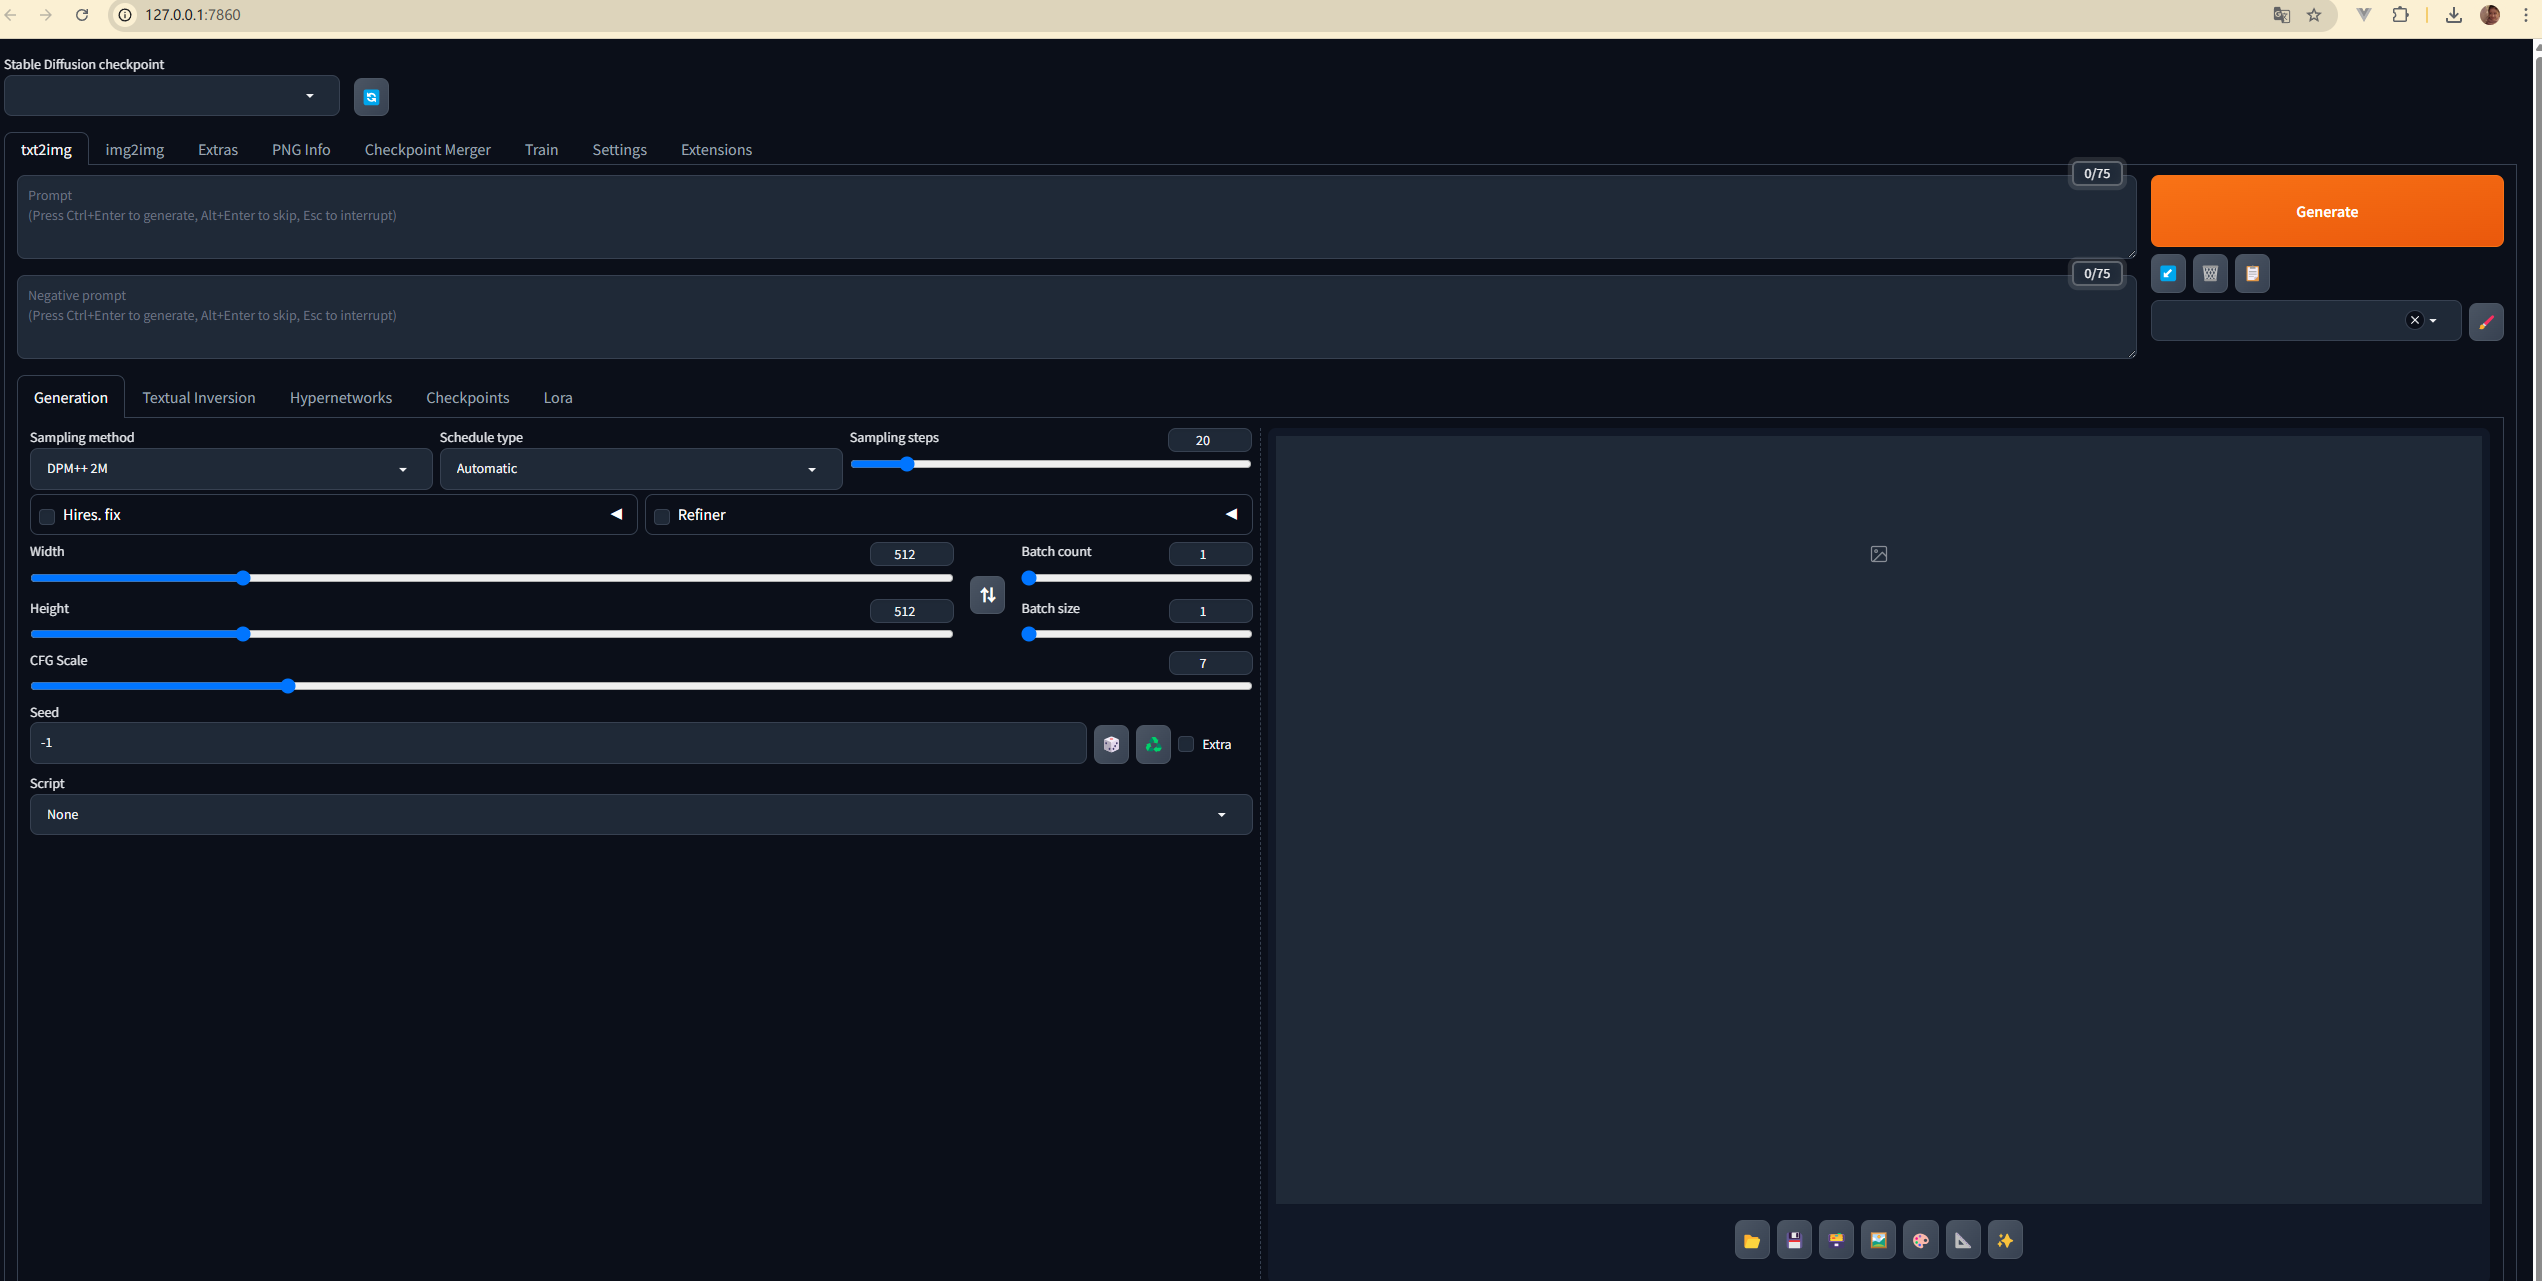The image size is (2542, 1281).
Task: Click the green recycle reuse-seed icon
Action: click(1153, 744)
